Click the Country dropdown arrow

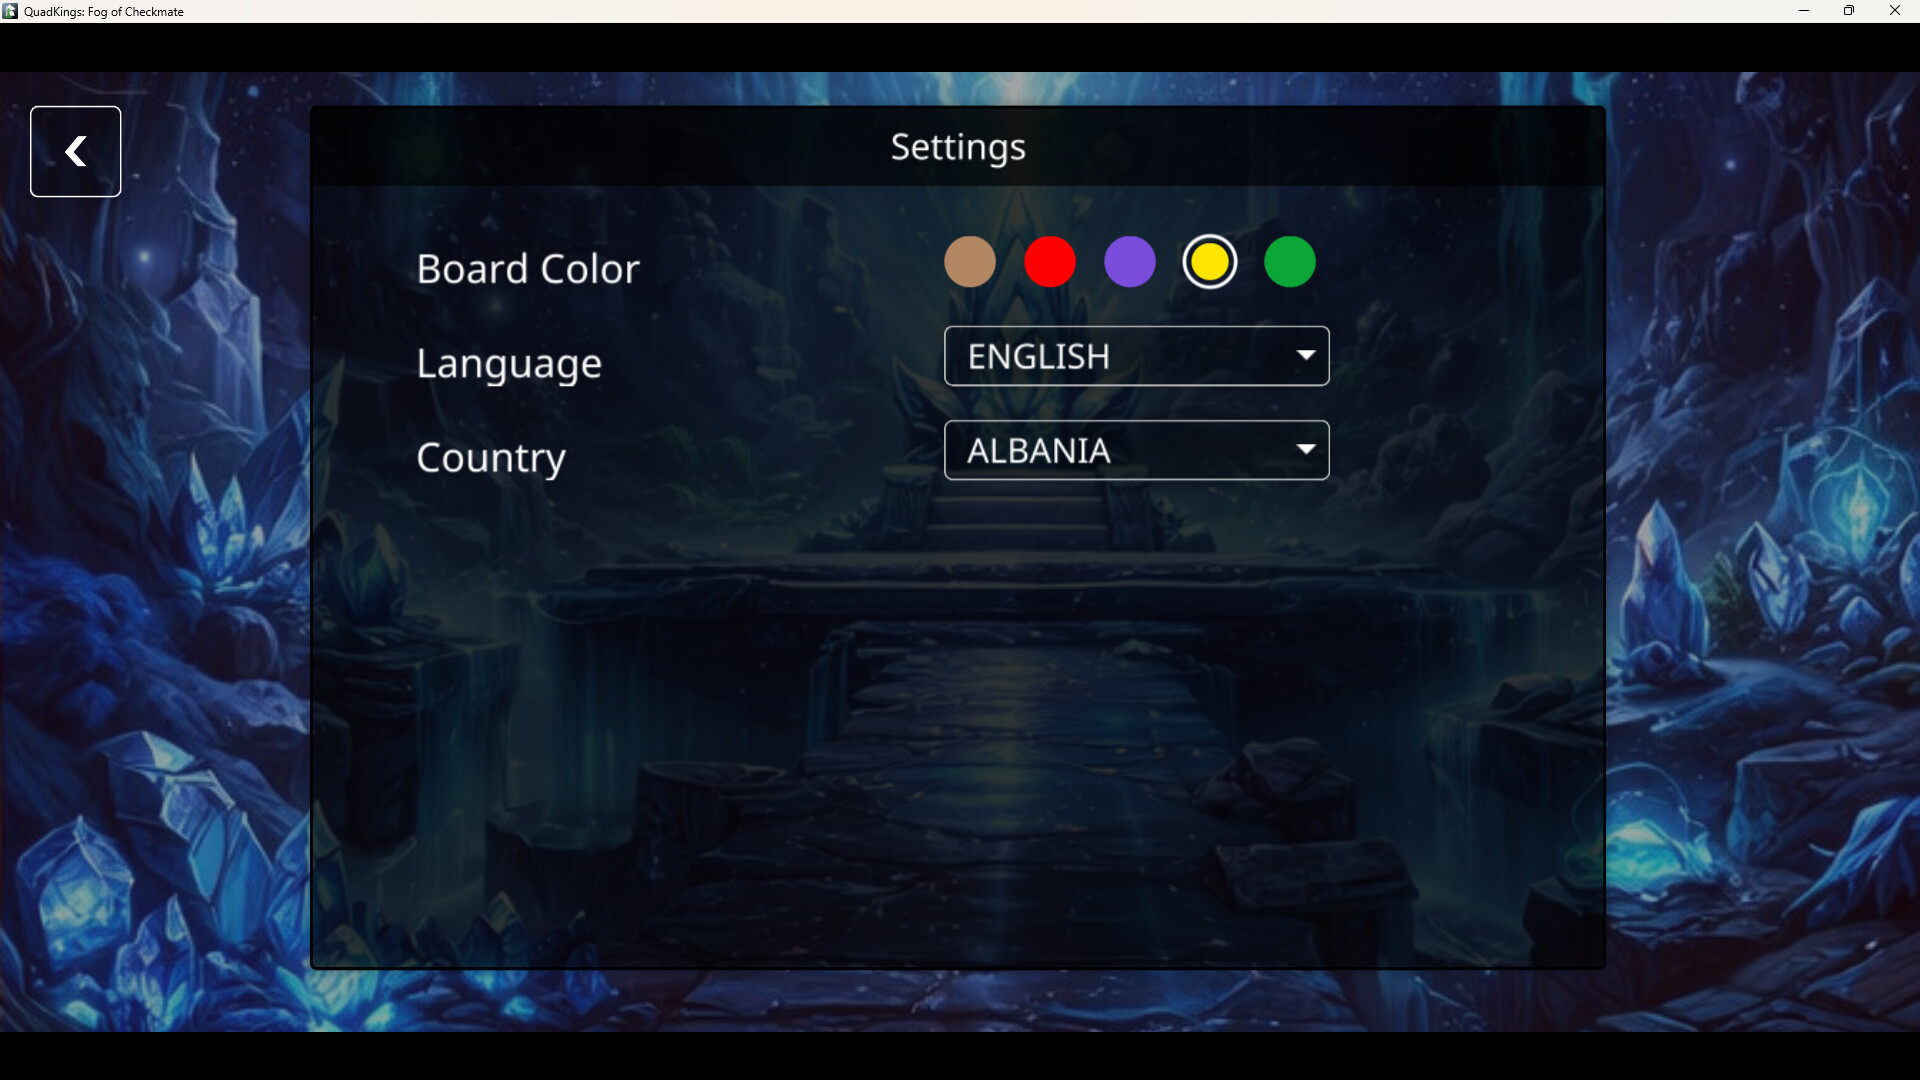(1305, 449)
